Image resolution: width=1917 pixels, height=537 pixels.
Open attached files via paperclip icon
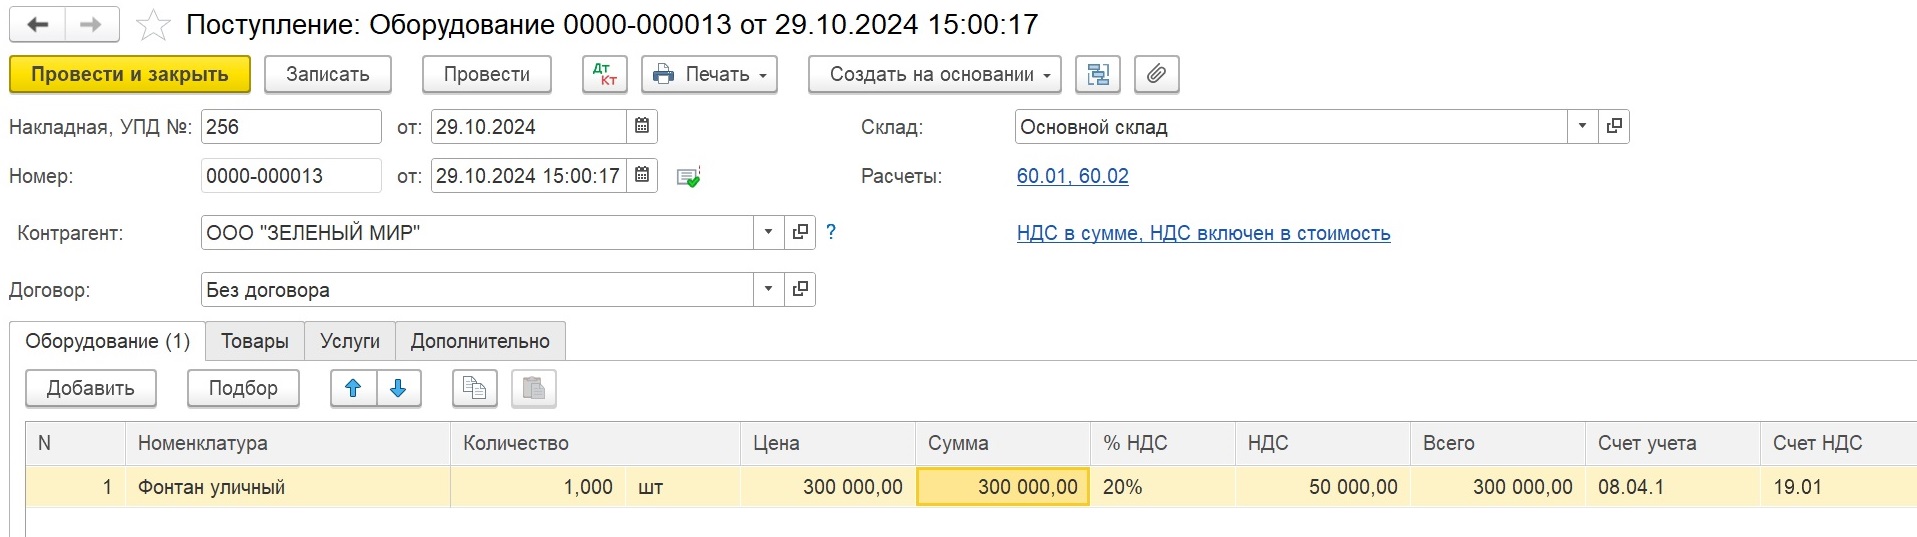coord(1156,74)
